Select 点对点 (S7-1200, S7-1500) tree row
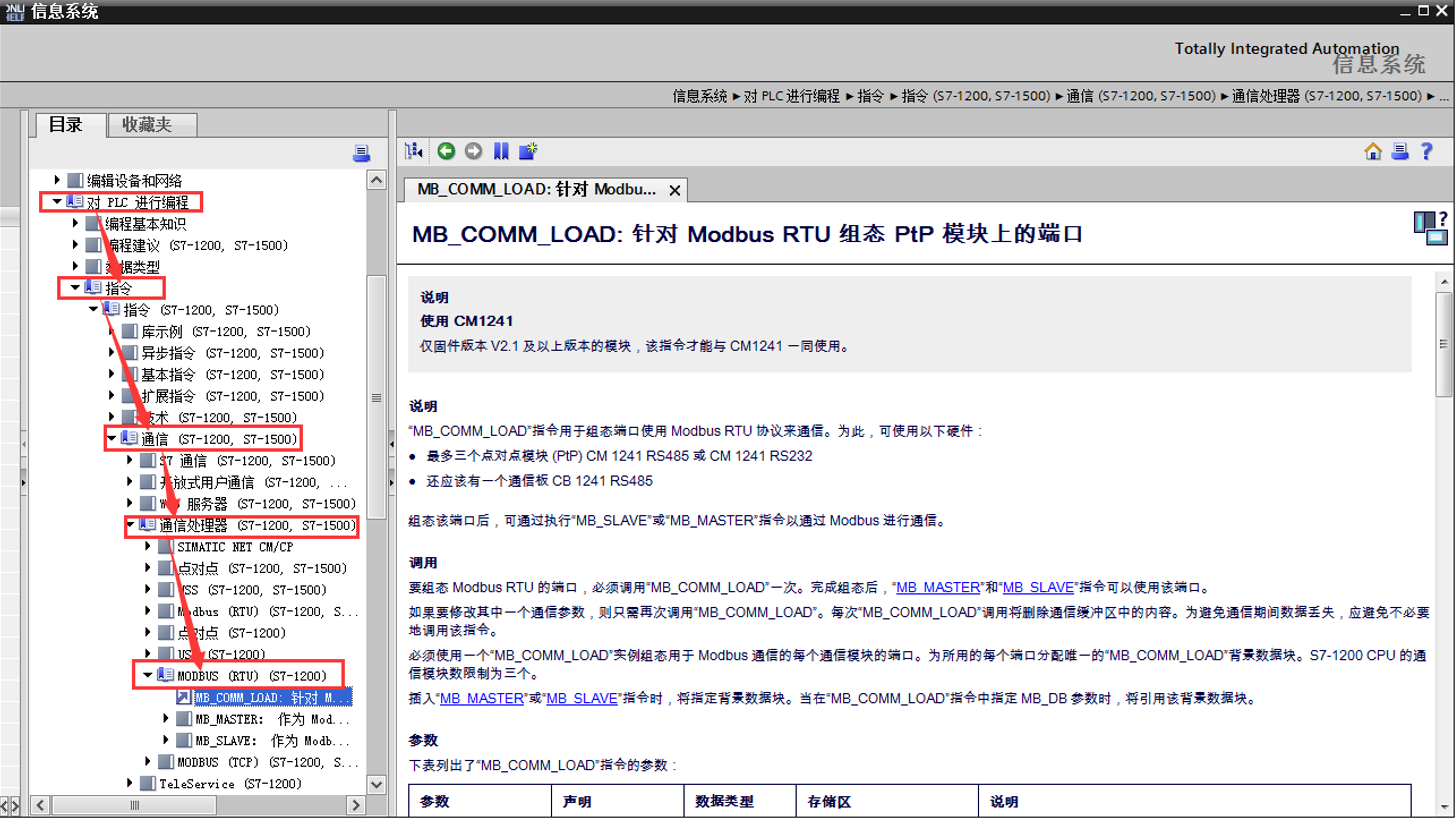Viewport: 1455px width, 820px height. point(262,568)
